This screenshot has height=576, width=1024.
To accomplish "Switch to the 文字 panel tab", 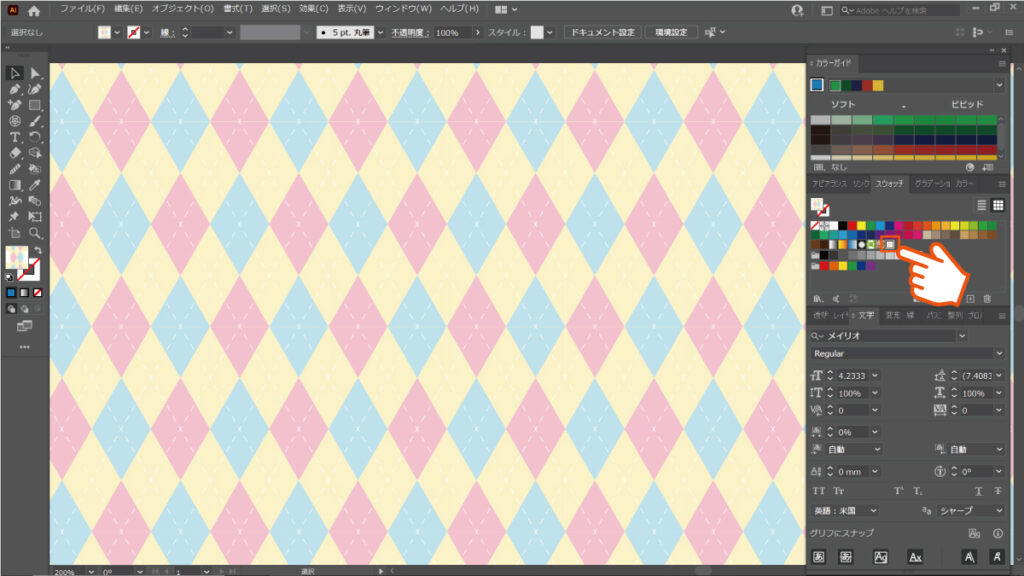I will (x=866, y=315).
